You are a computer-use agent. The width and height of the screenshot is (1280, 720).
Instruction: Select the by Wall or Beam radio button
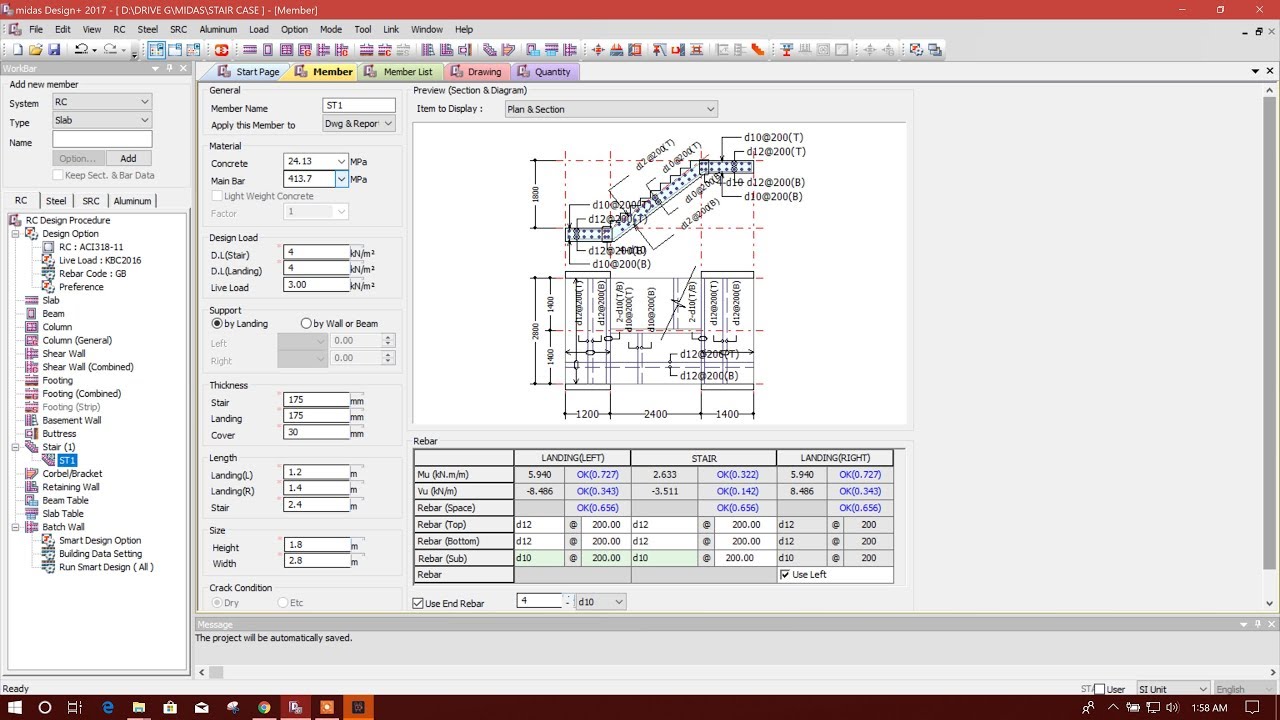(x=306, y=324)
